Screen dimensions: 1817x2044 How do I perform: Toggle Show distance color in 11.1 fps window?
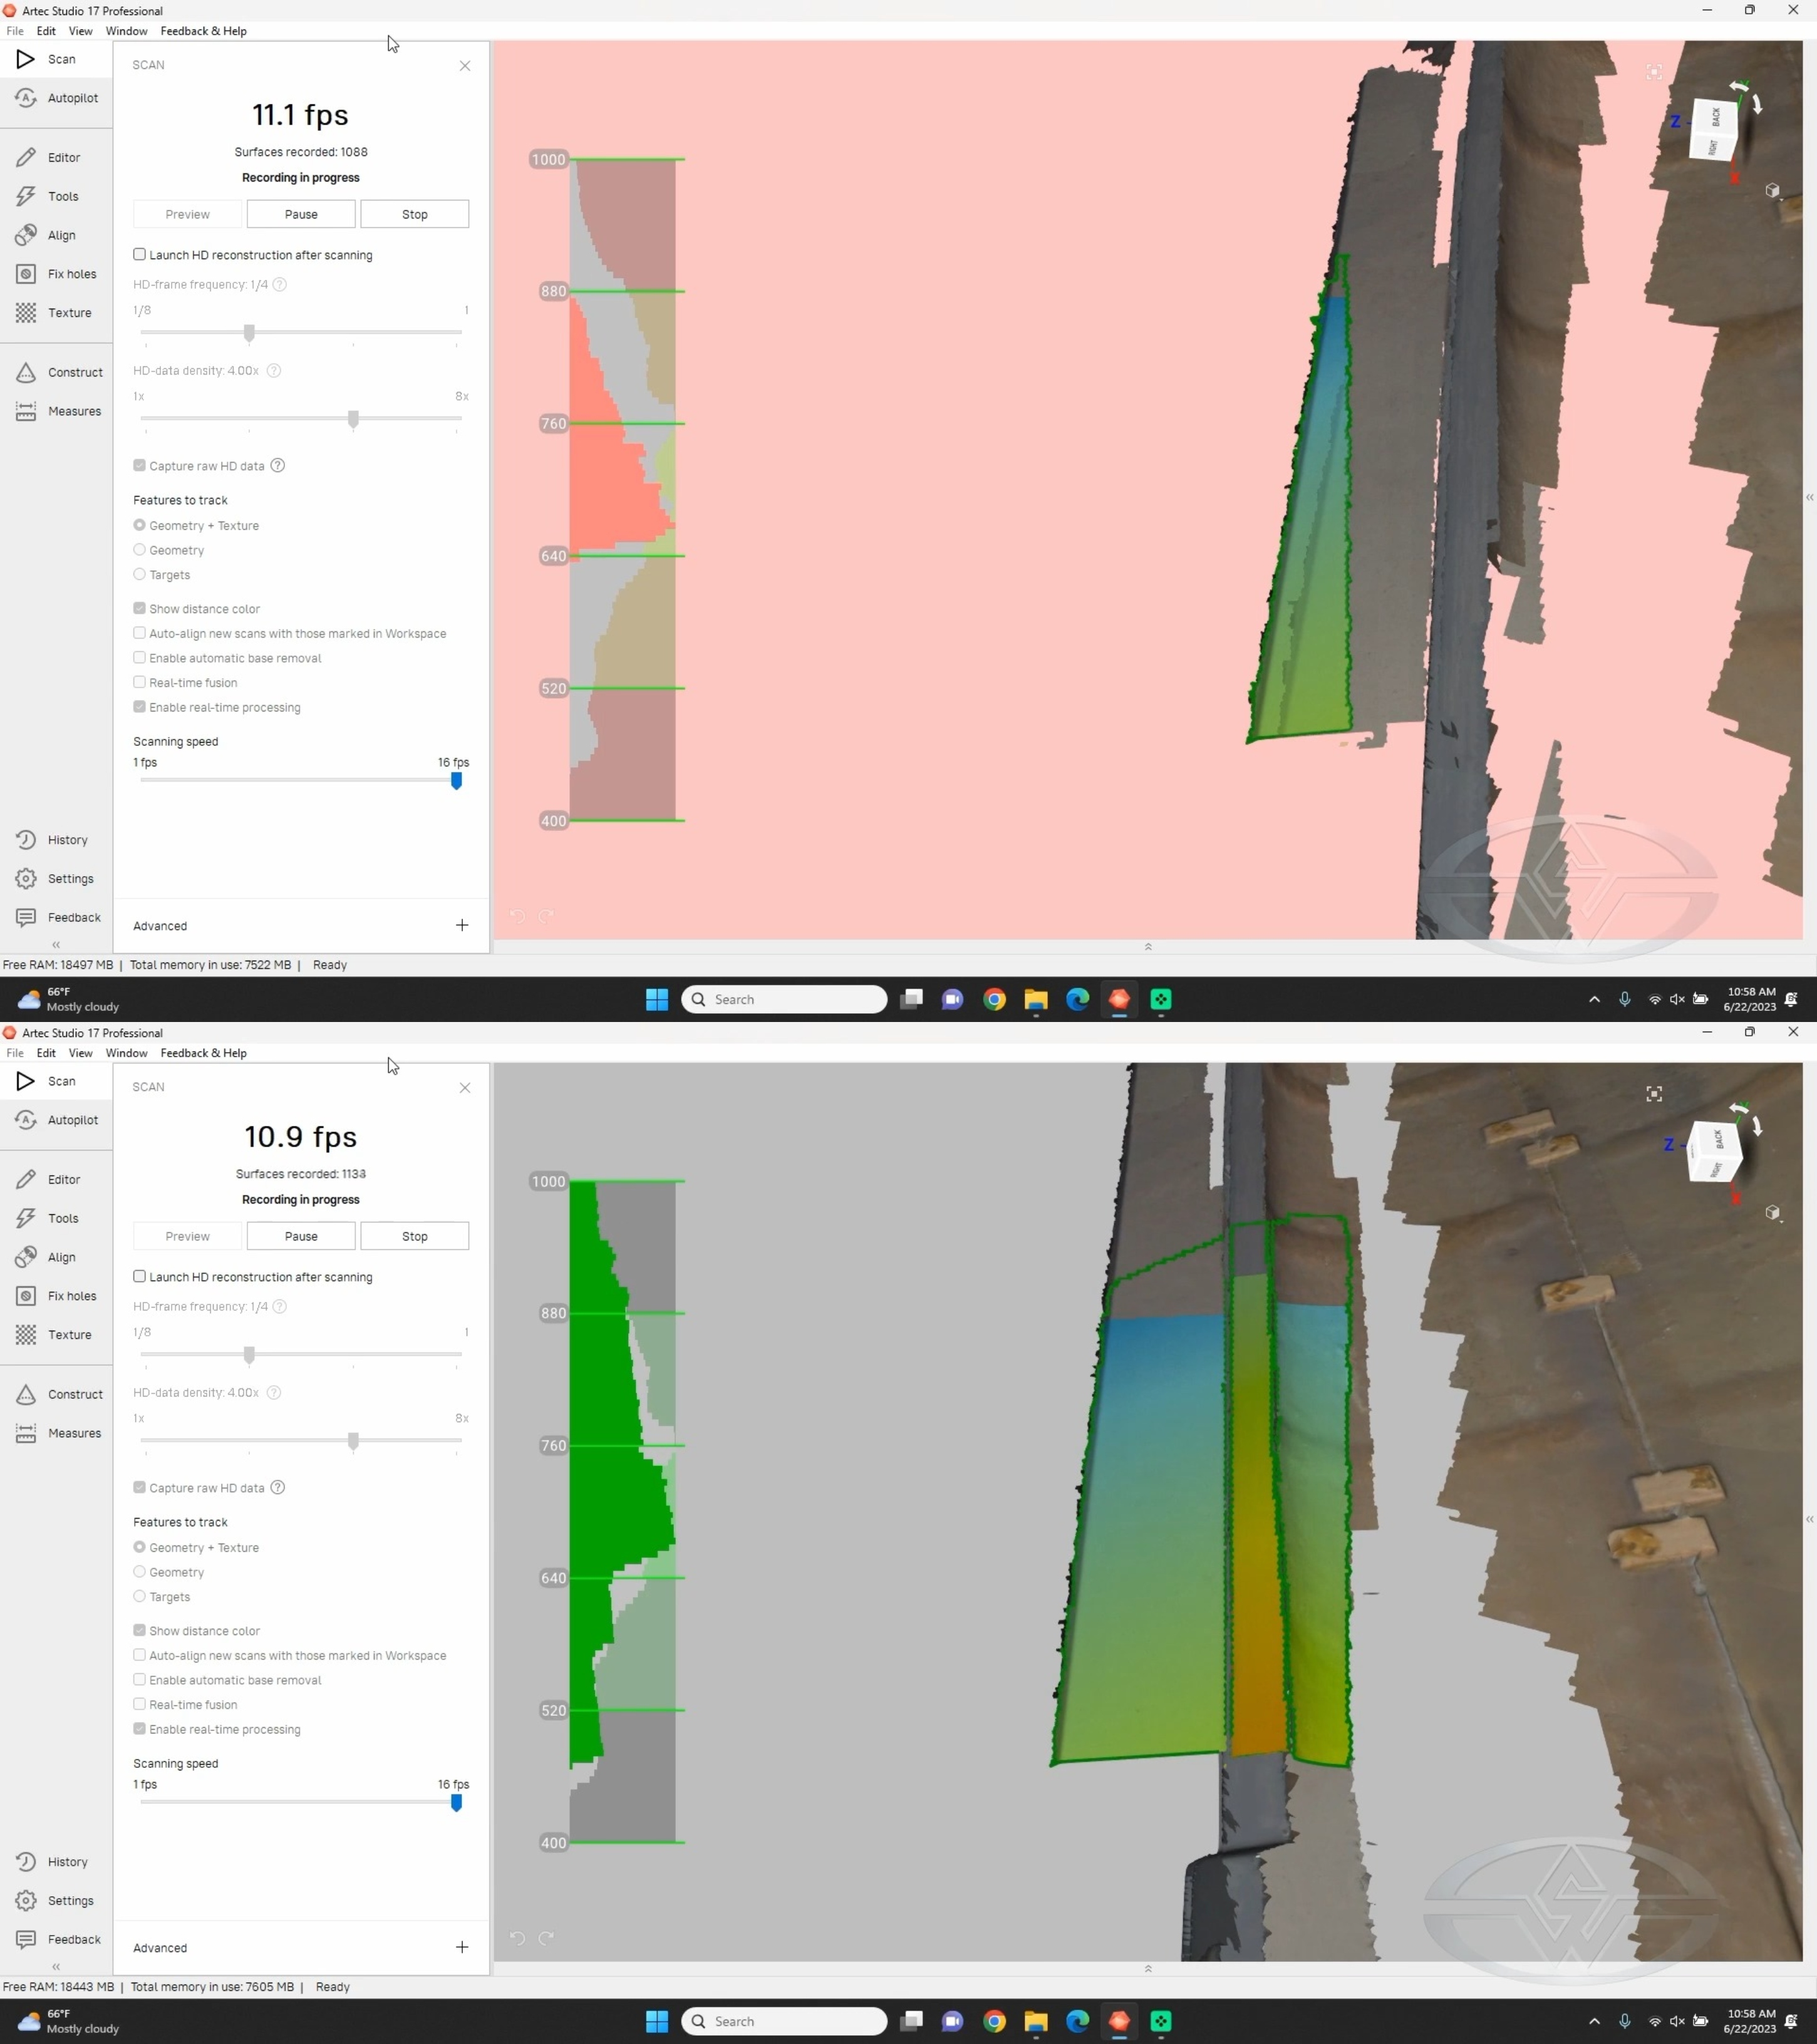click(x=140, y=609)
